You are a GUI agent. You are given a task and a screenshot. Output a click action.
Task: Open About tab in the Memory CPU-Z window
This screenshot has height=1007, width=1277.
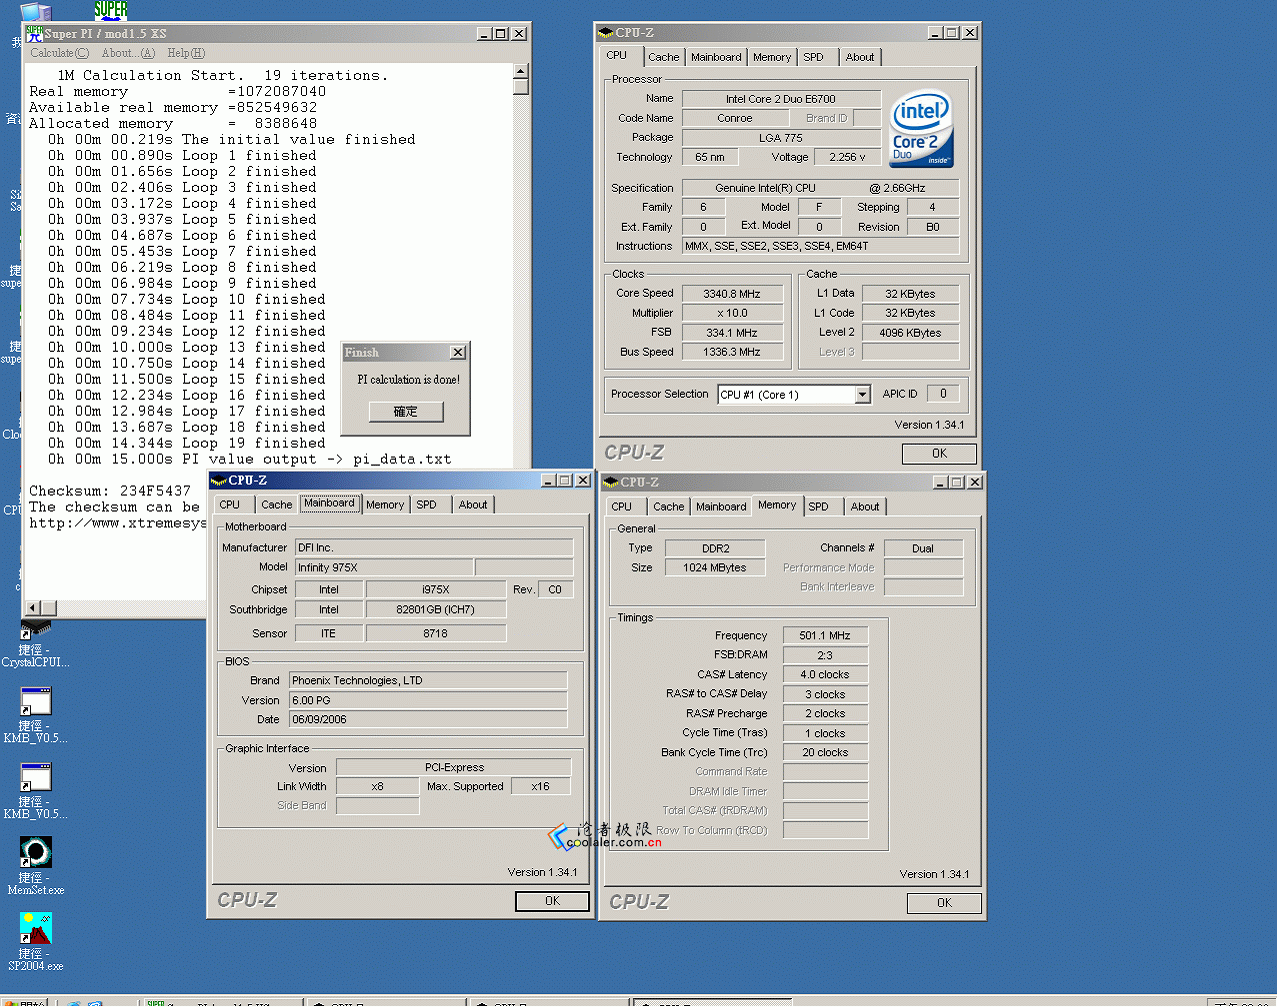(865, 507)
